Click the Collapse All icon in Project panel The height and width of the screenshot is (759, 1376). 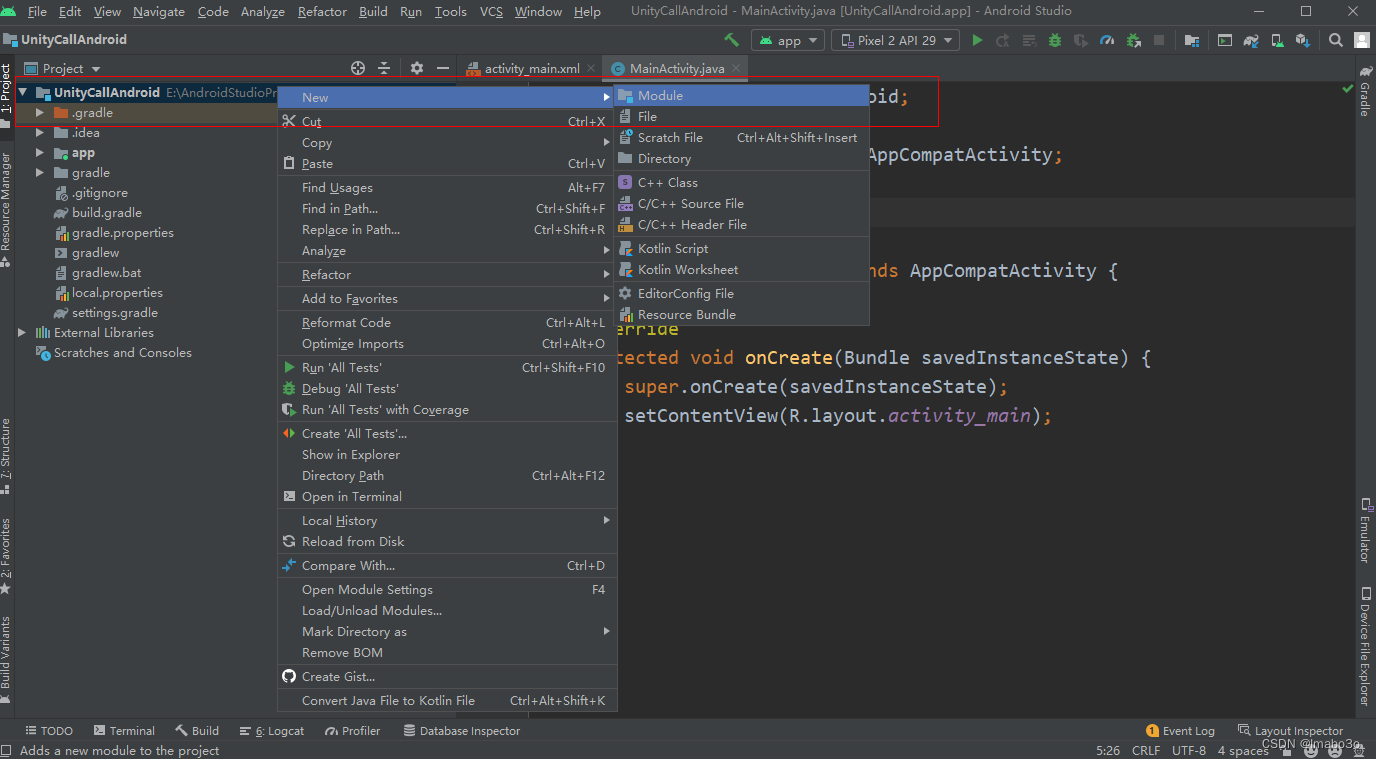pyautogui.click(x=384, y=68)
